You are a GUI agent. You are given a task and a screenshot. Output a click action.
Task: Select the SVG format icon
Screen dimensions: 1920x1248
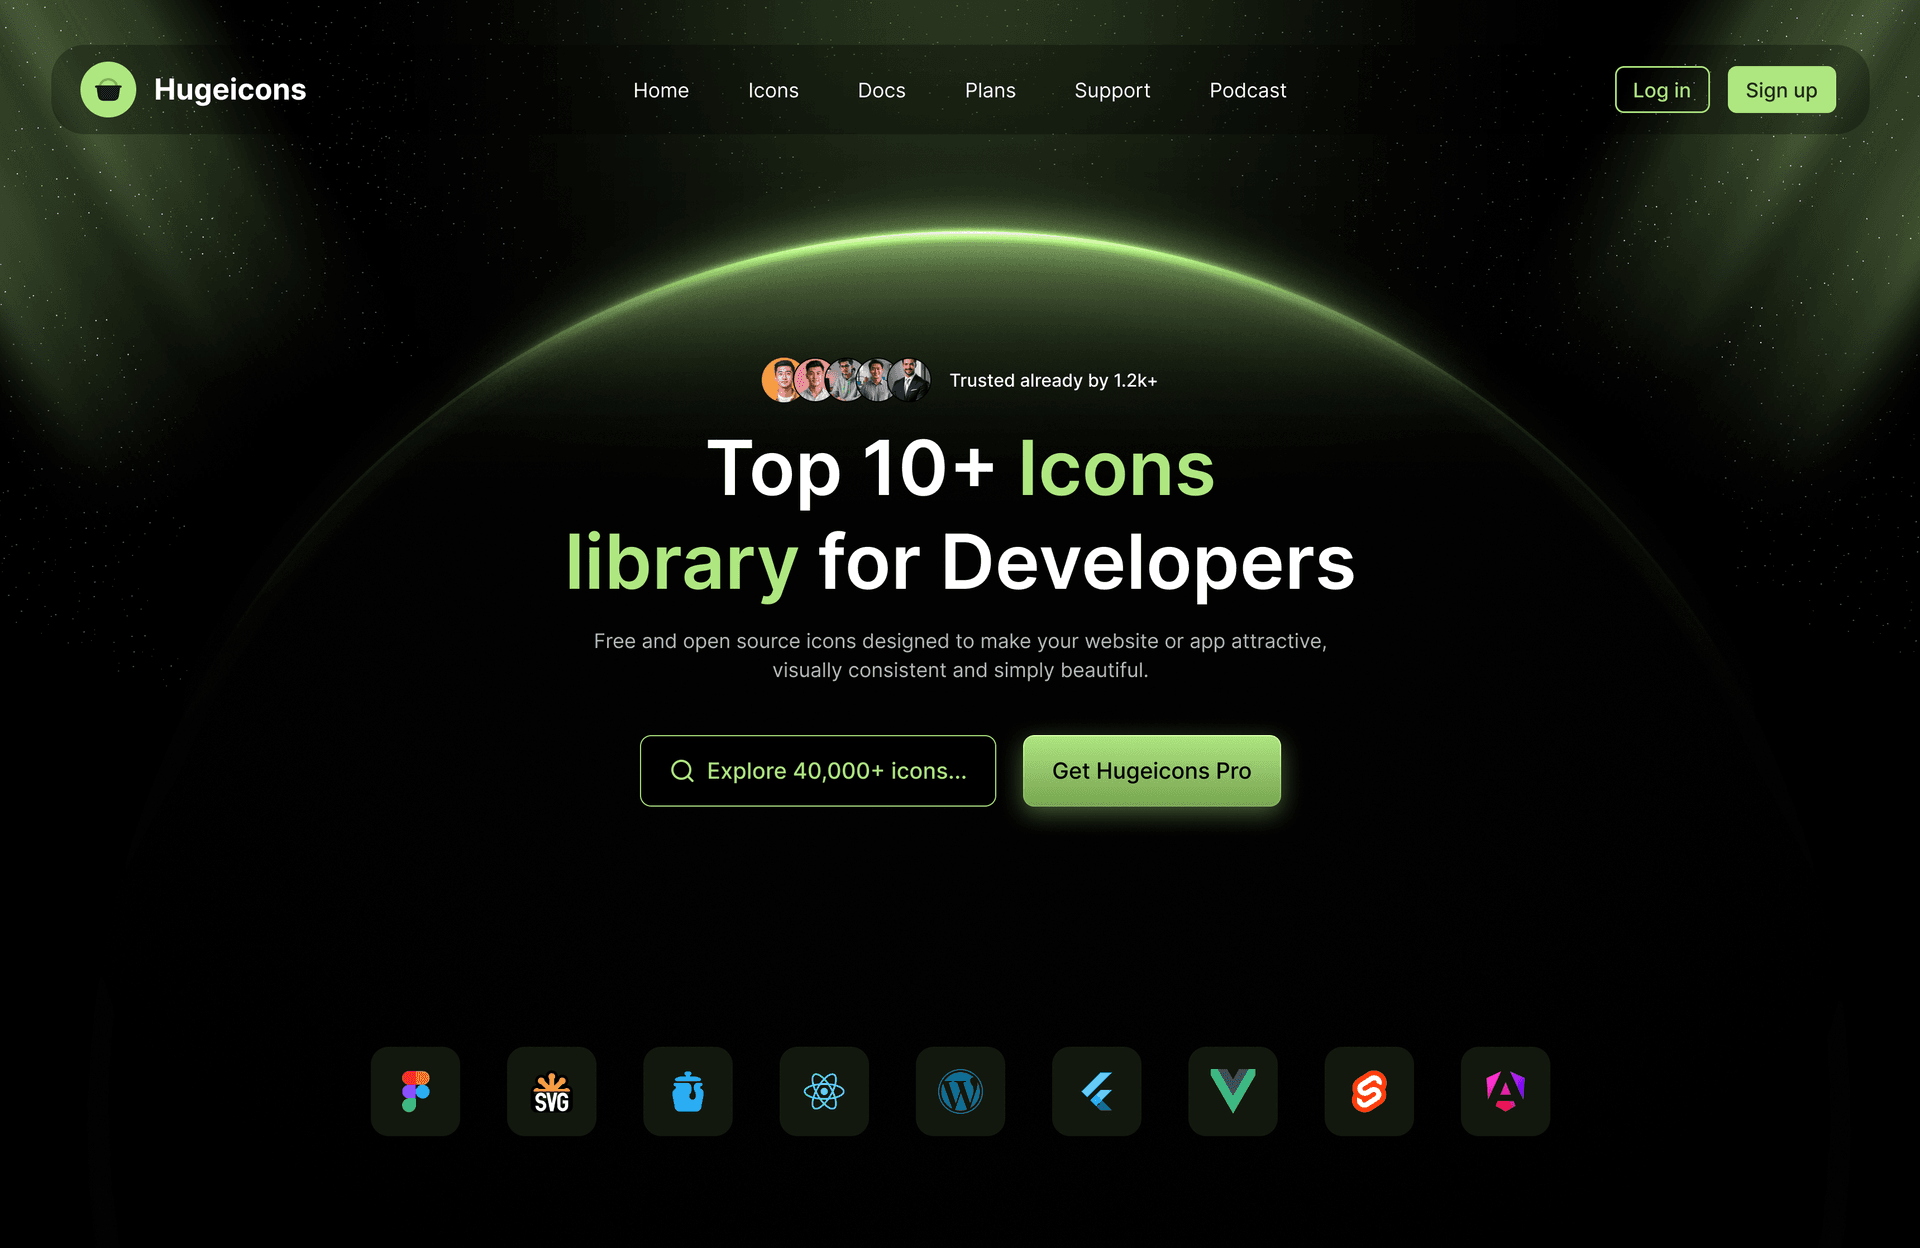(551, 1091)
